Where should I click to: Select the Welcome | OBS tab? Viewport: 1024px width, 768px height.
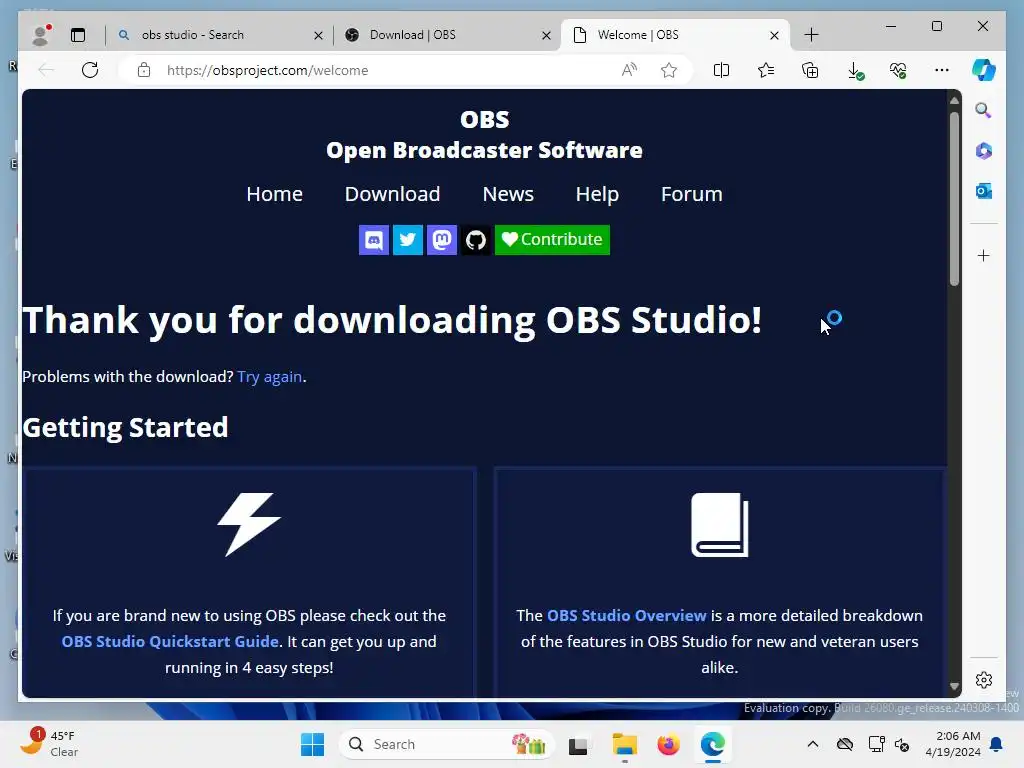coord(675,35)
